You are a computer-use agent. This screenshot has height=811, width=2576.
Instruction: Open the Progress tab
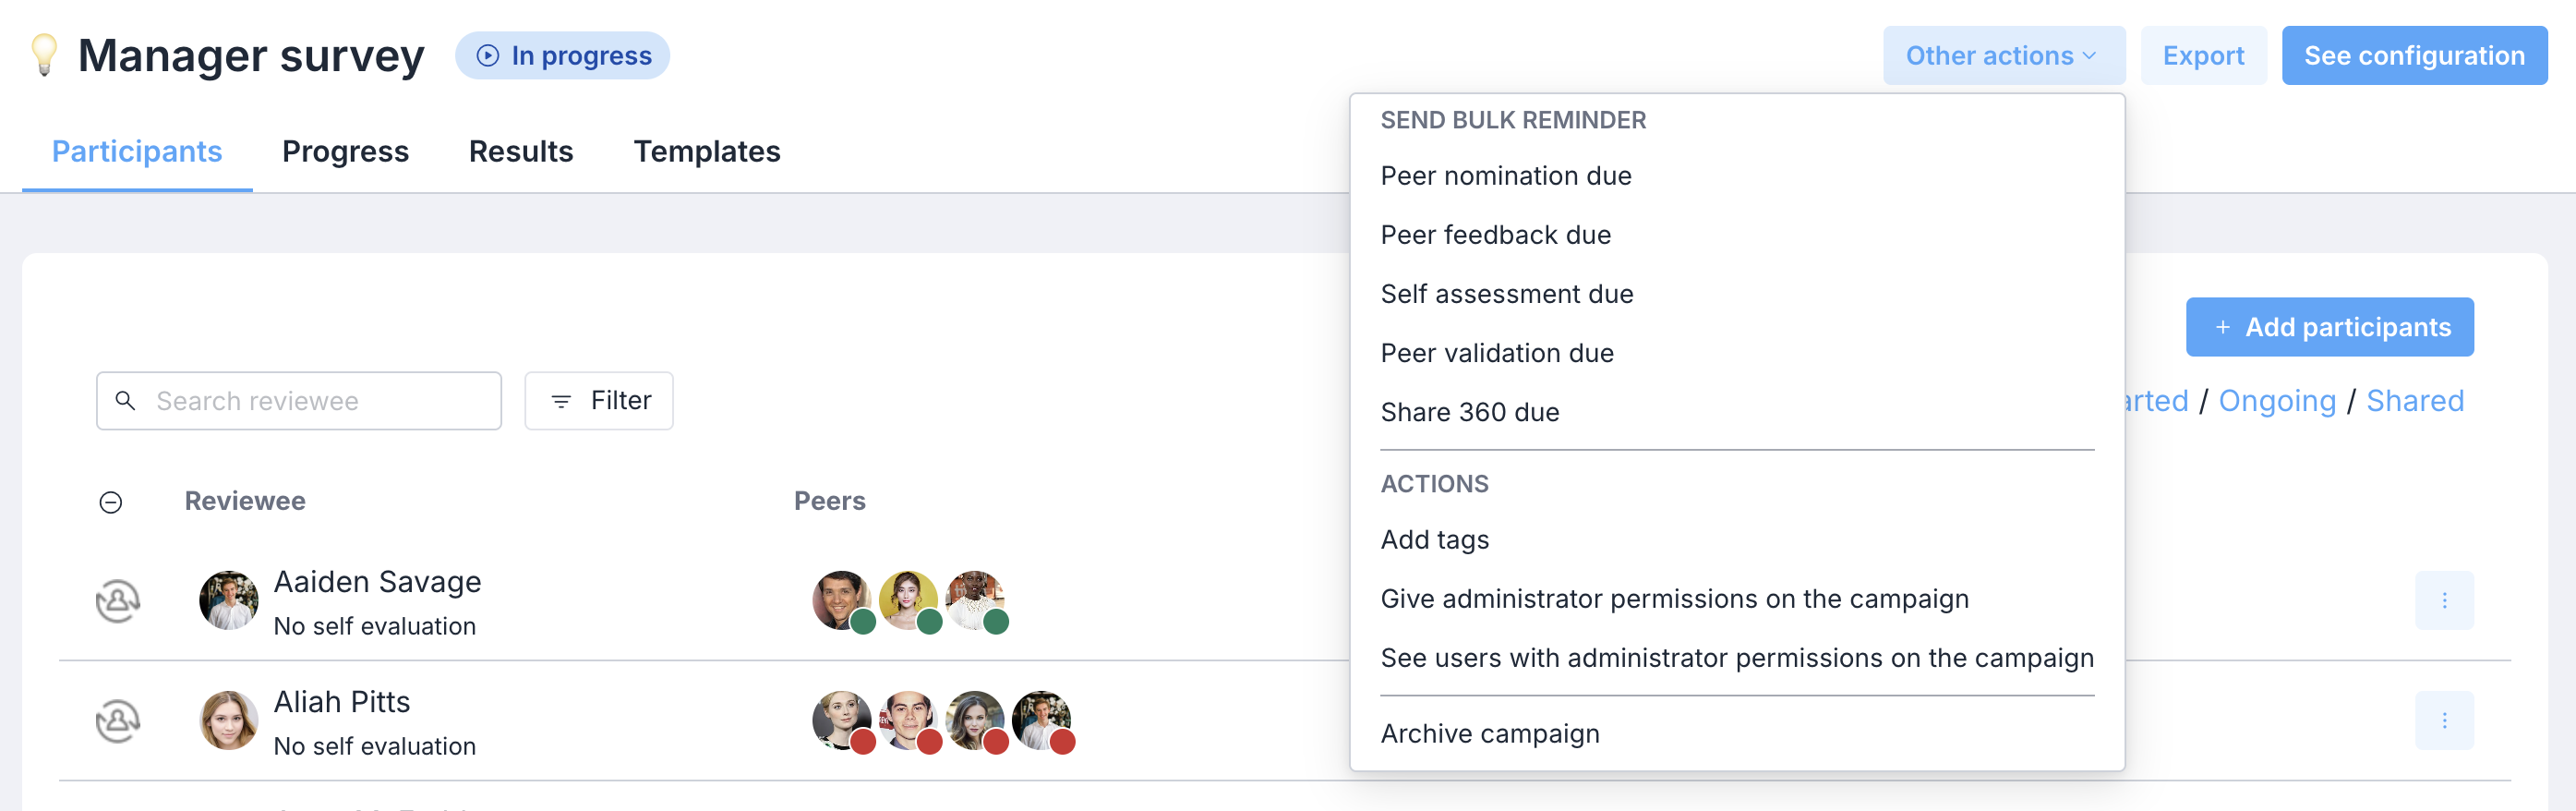click(x=345, y=151)
